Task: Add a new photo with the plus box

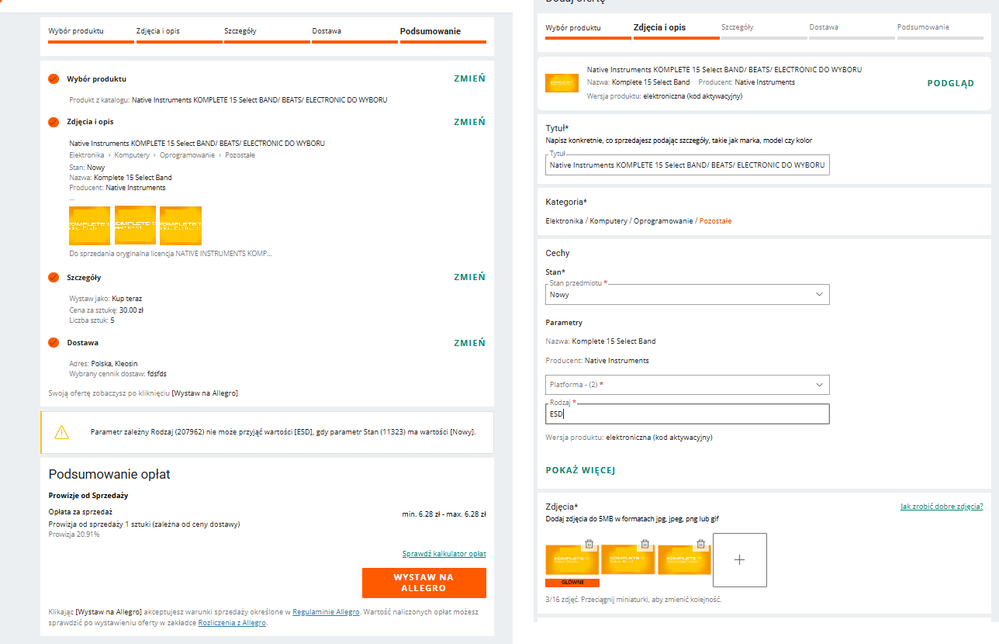Action: (x=740, y=560)
